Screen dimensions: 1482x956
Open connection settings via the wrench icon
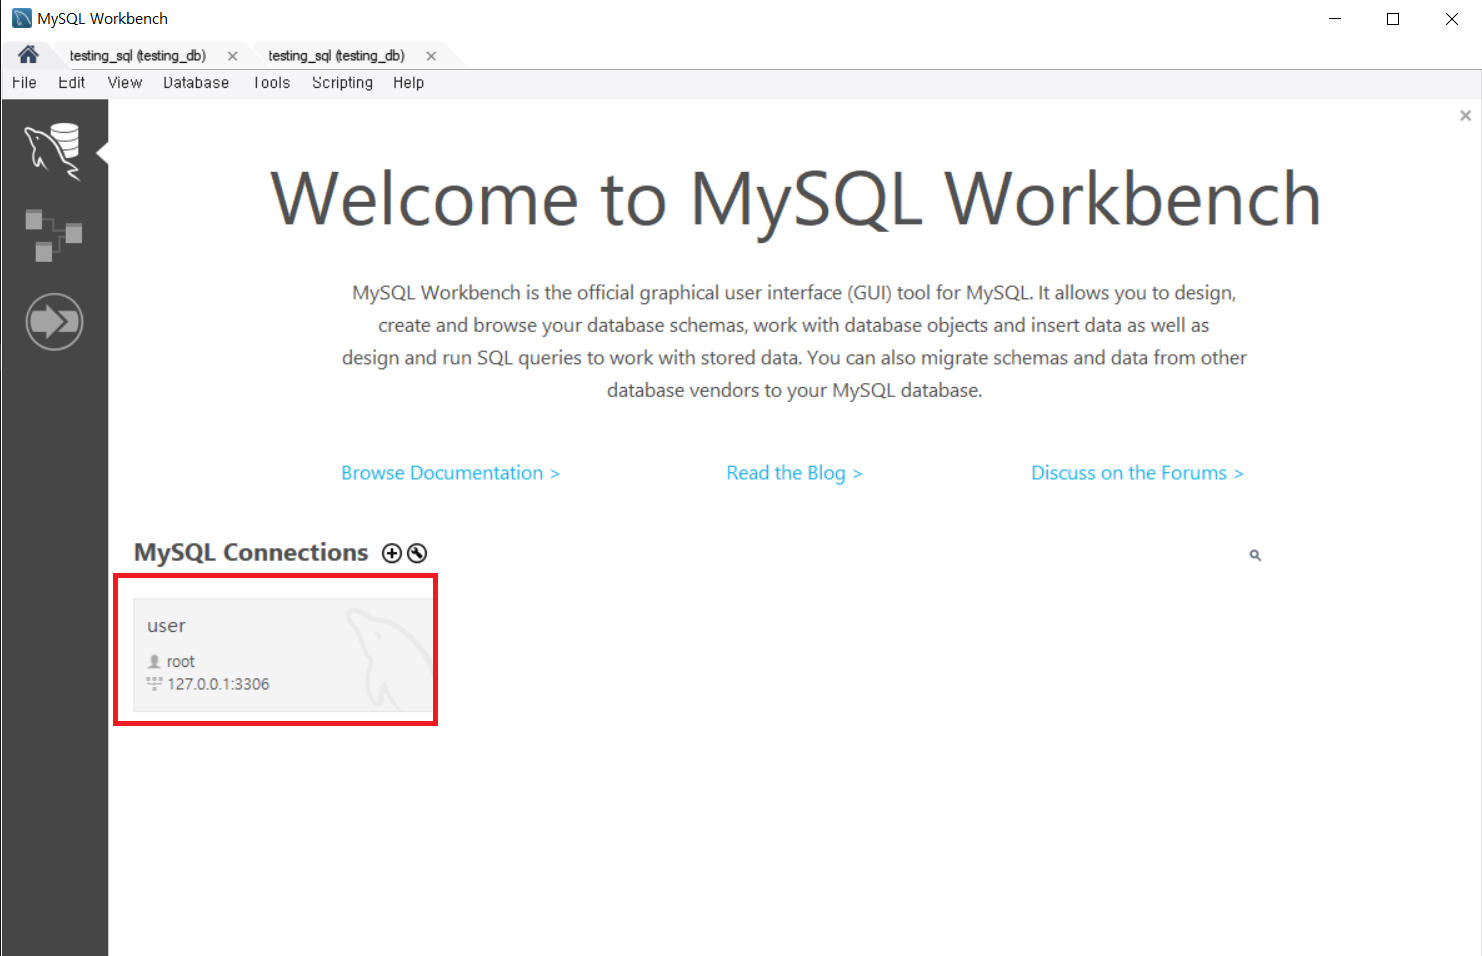417,552
